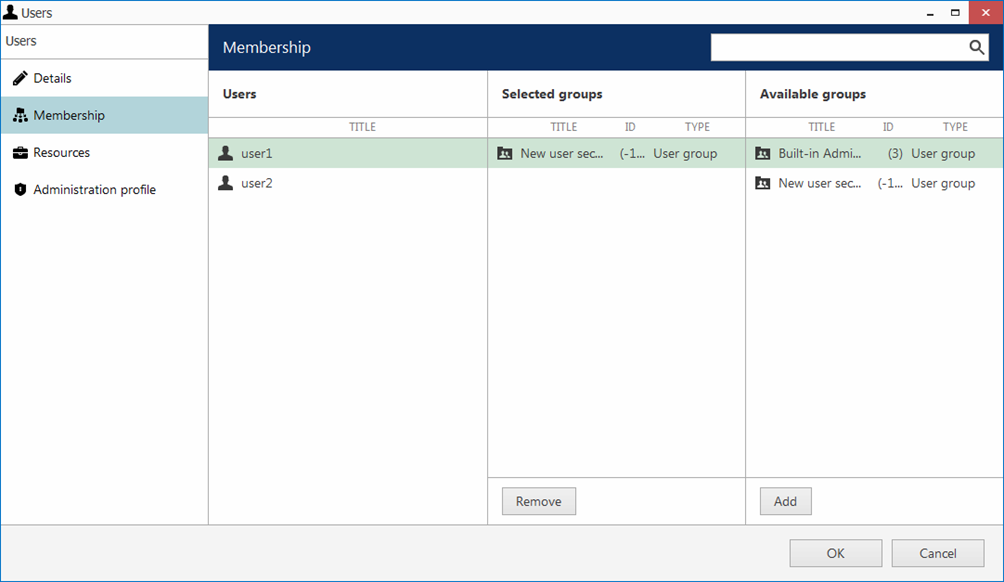
Task: Click the pencil icon beside Details
Action: click(20, 78)
